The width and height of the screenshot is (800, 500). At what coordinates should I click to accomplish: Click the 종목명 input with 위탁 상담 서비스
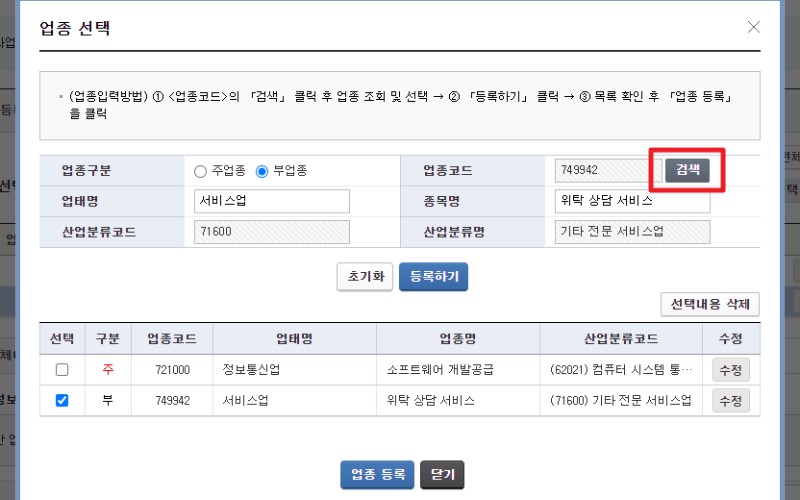coord(632,201)
